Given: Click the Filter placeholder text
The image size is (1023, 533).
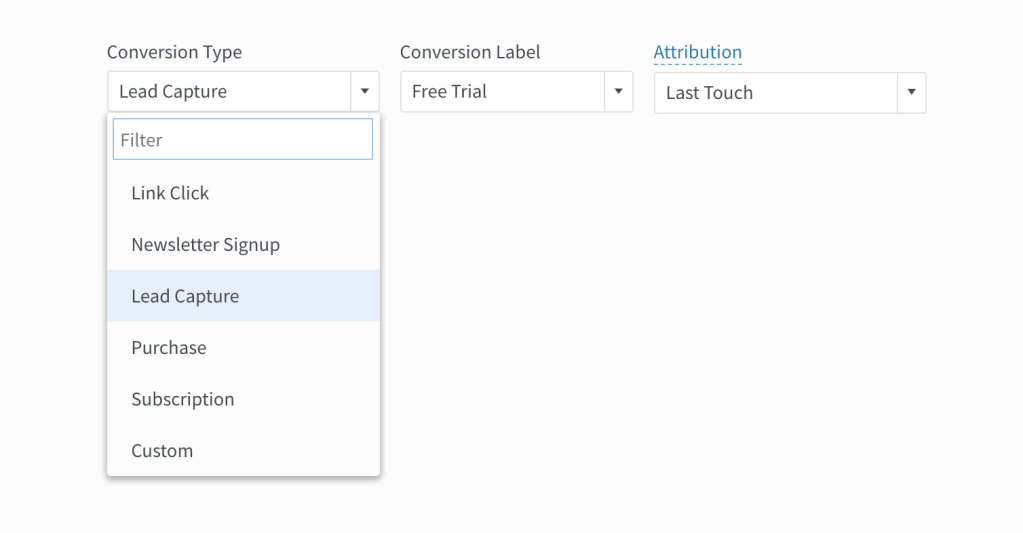Looking at the screenshot, I should coord(141,140).
